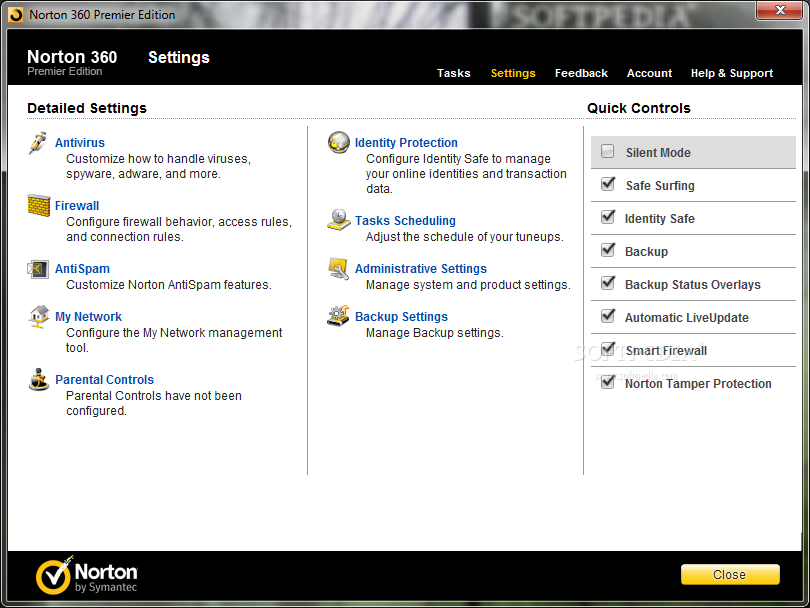This screenshot has width=810, height=608.
Task: Toggle Backup Status Overlays checkbox
Action: pyautogui.click(x=608, y=284)
